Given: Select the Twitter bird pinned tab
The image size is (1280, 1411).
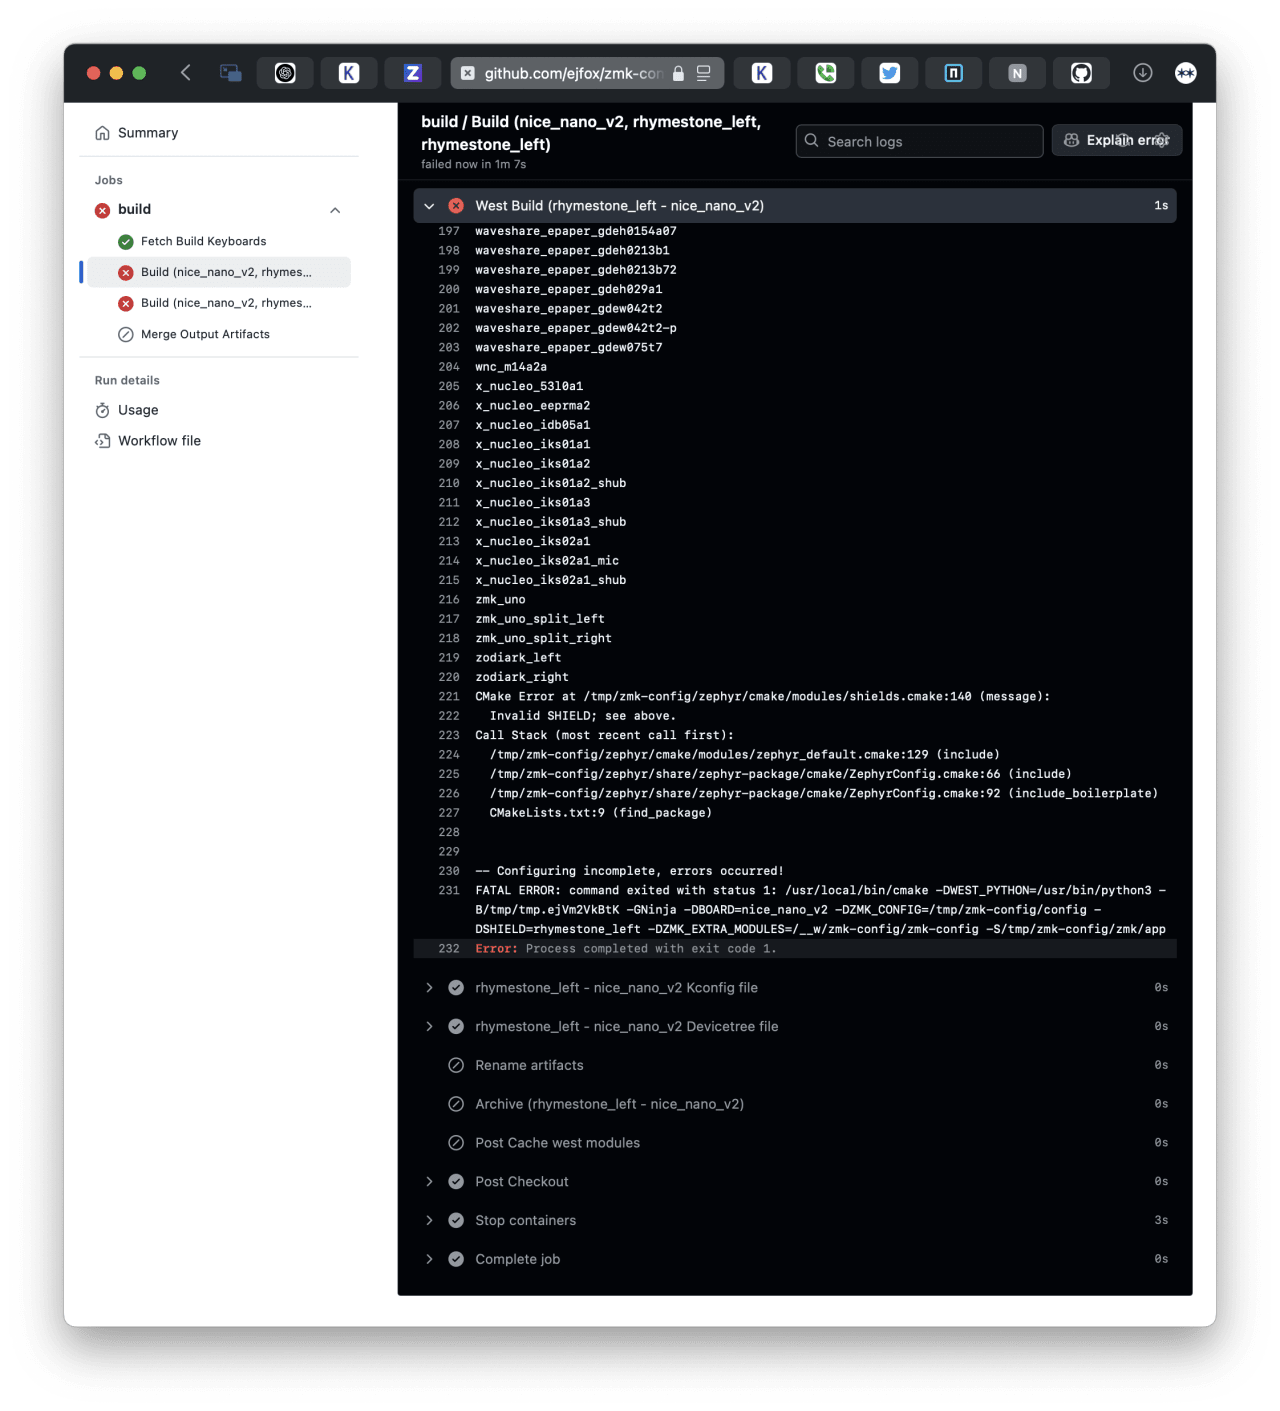Looking at the screenshot, I should (x=889, y=72).
